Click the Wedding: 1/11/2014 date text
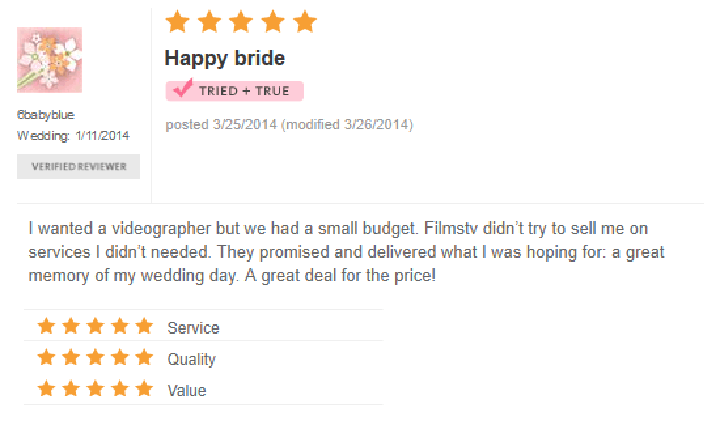The height and width of the screenshot is (429, 720). (73, 136)
